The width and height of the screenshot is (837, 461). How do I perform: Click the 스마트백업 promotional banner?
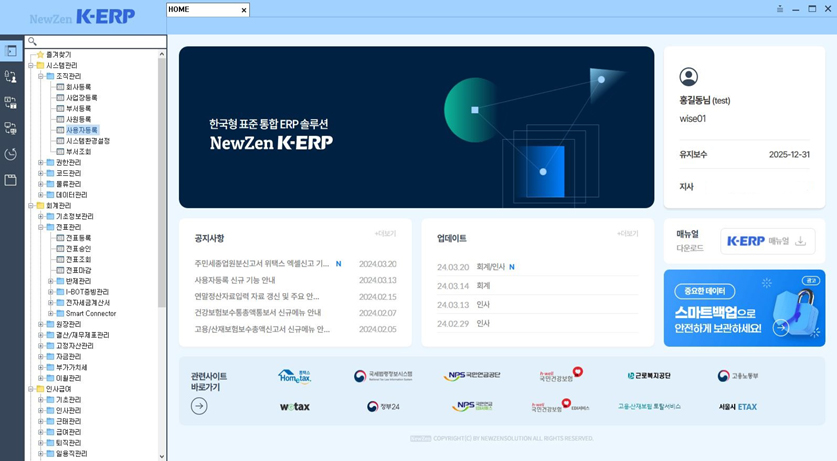click(x=744, y=308)
